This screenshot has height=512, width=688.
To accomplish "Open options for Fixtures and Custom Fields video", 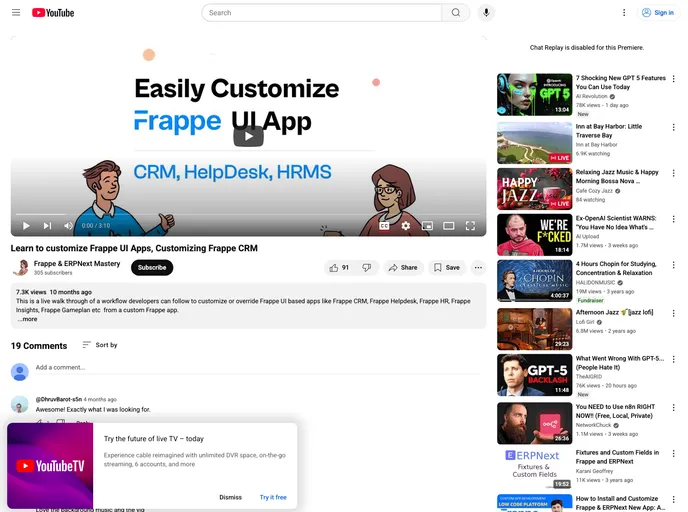I will click(674, 453).
